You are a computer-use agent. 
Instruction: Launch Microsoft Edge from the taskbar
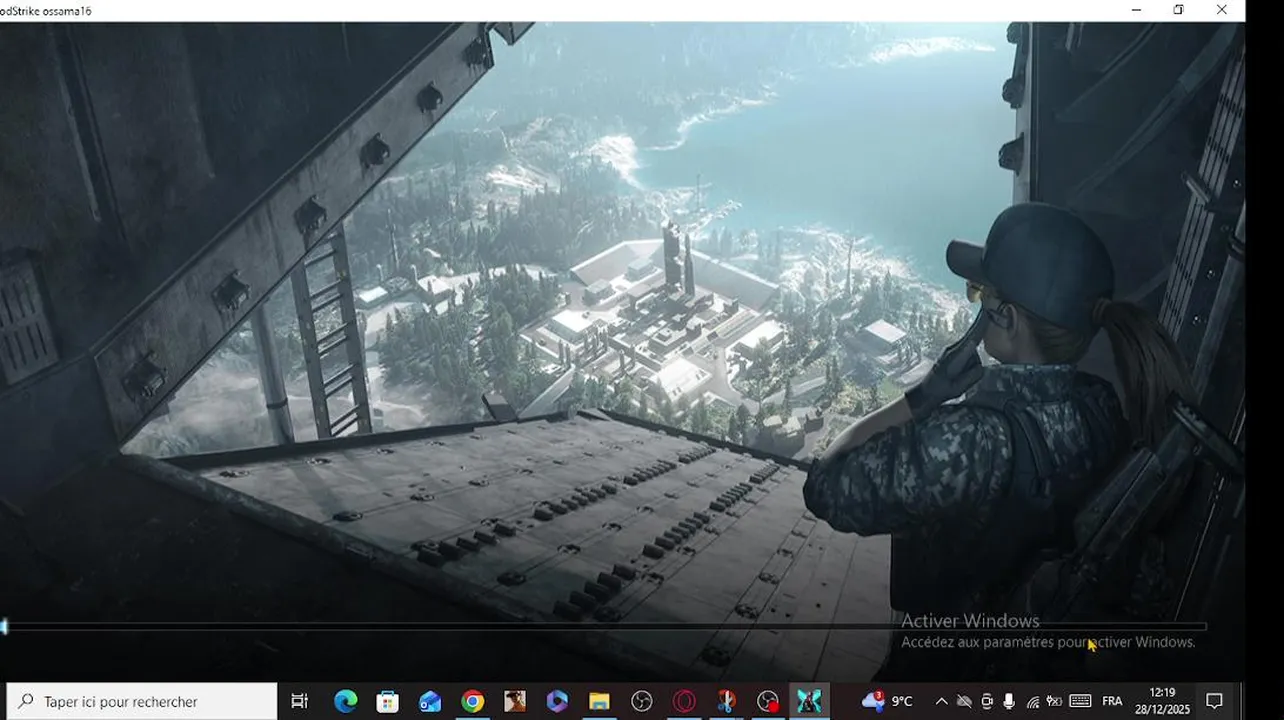coord(345,702)
